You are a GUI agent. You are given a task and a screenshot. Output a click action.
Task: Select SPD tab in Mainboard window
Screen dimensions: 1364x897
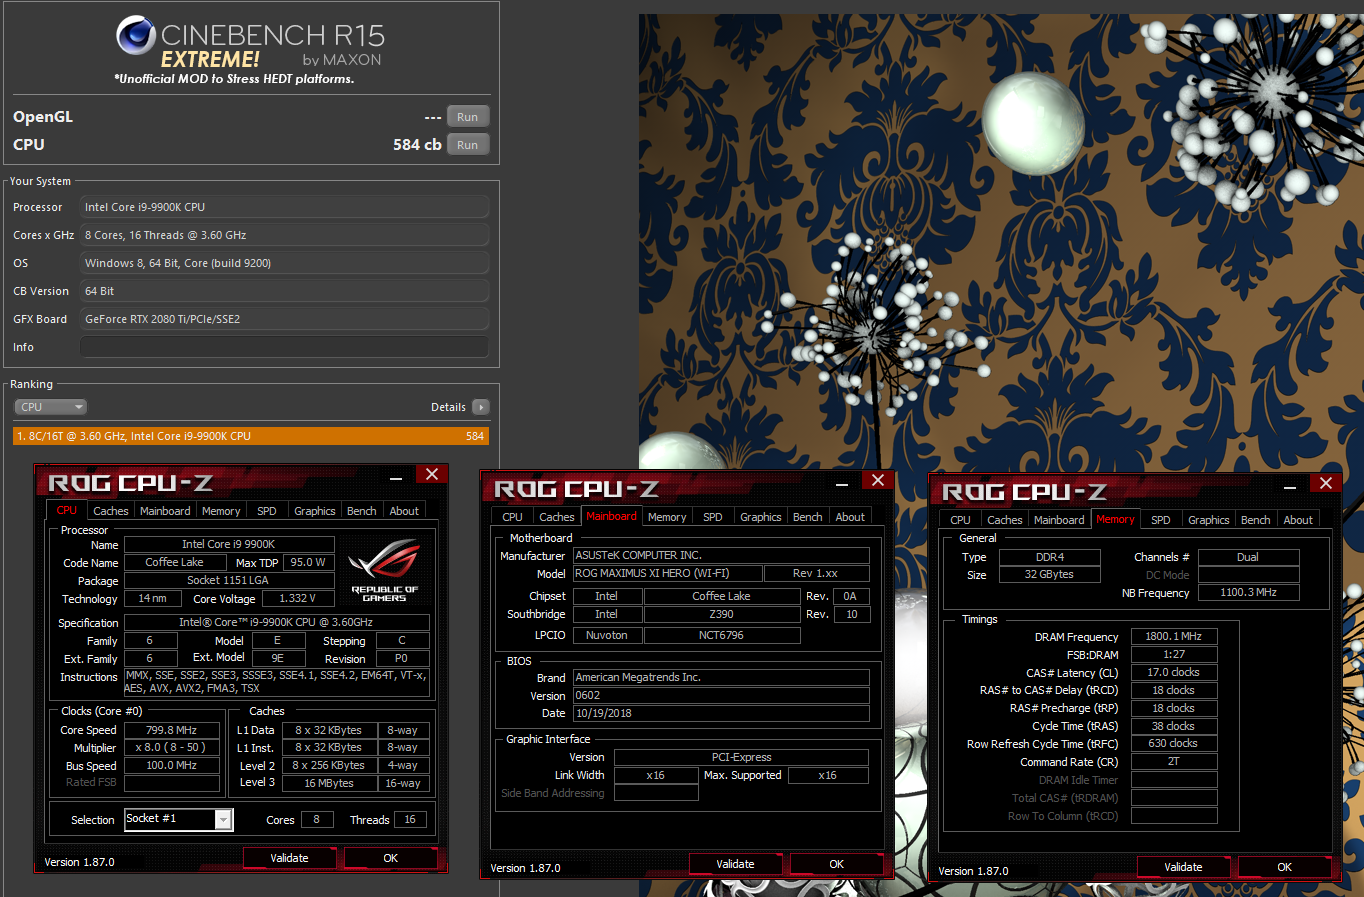pyautogui.click(x=713, y=517)
